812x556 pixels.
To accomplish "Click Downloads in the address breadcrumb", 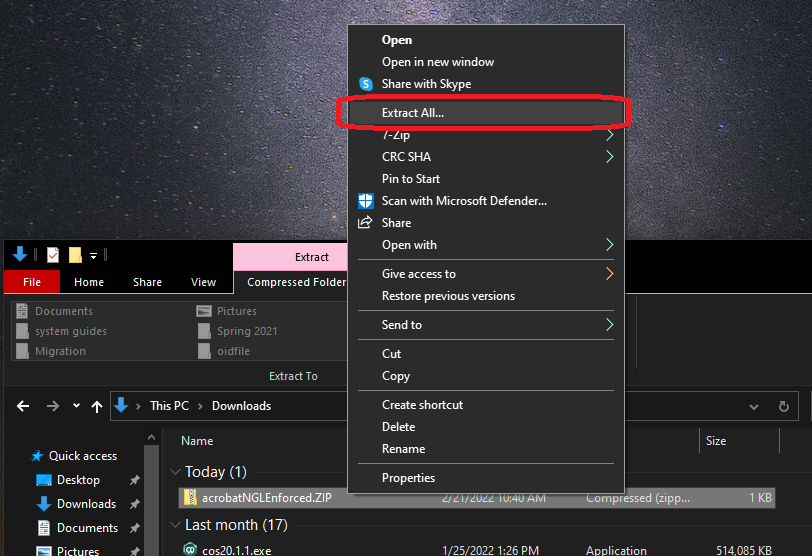I will click(x=241, y=406).
